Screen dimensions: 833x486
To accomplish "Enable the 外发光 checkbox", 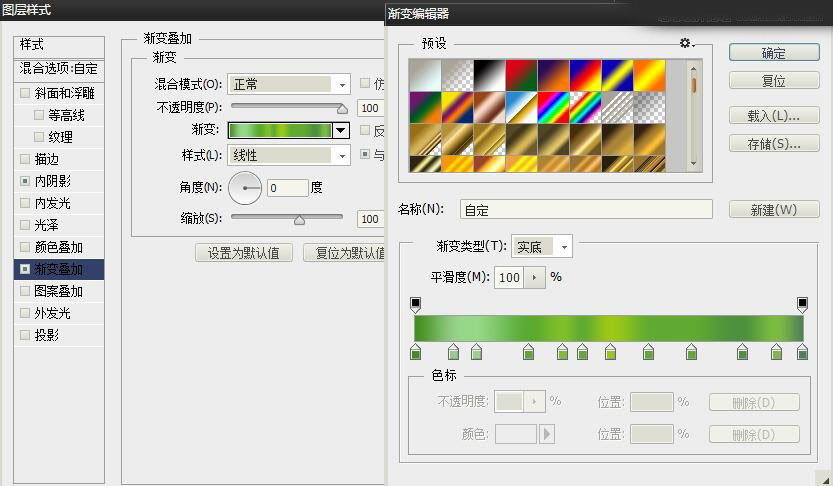I will pyautogui.click(x=24, y=313).
